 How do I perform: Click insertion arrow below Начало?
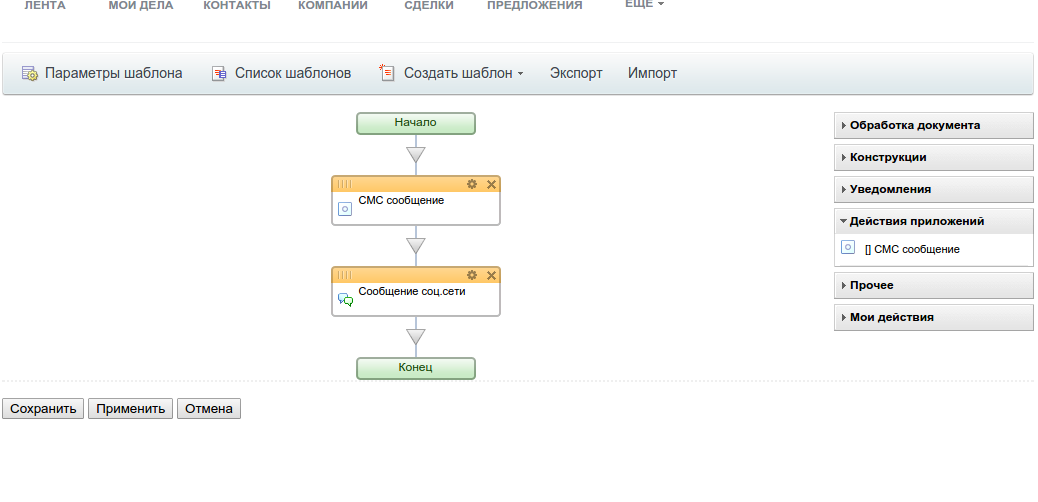pyautogui.click(x=416, y=155)
